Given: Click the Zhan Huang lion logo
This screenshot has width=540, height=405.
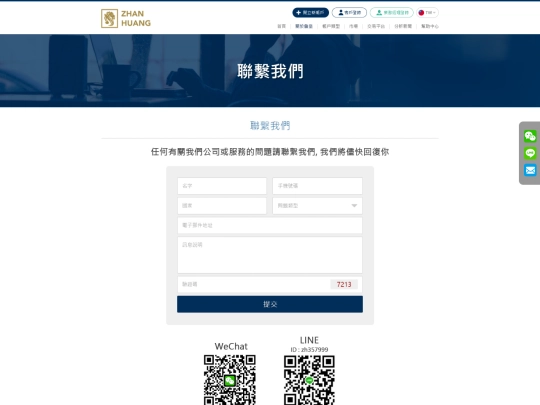Looking at the screenshot, I should point(110,19).
